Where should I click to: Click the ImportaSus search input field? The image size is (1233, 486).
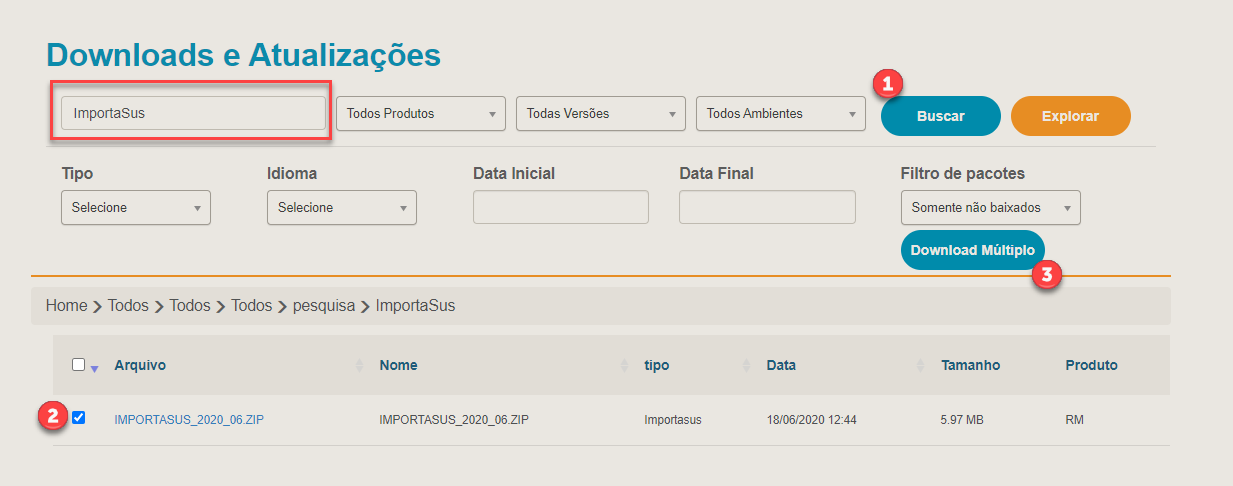pyautogui.click(x=193, y=113)
